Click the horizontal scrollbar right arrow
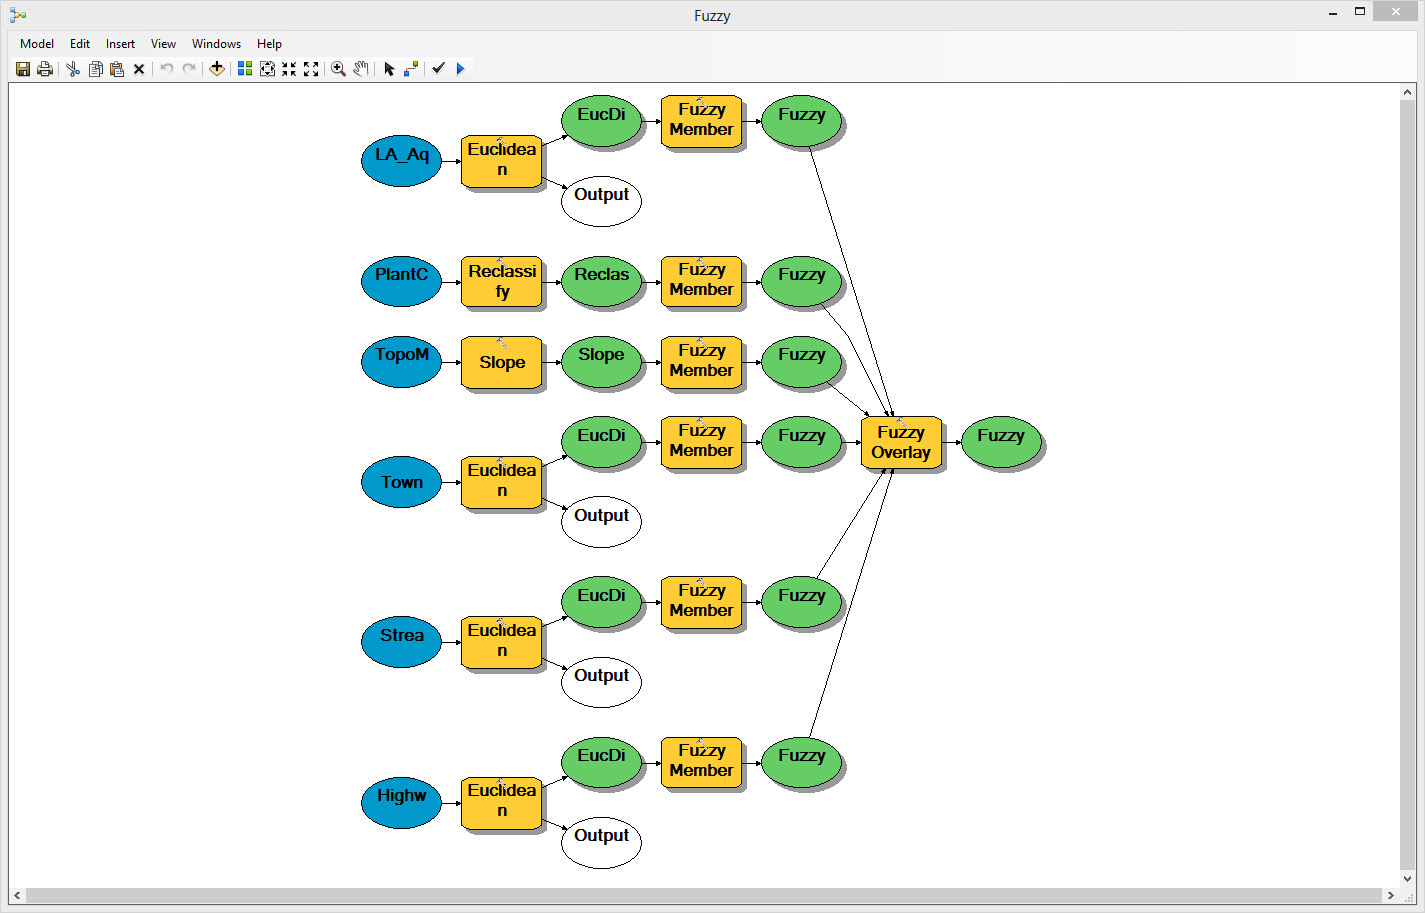Screen dimensions: 1425x913 click(x=1391, y=896)
